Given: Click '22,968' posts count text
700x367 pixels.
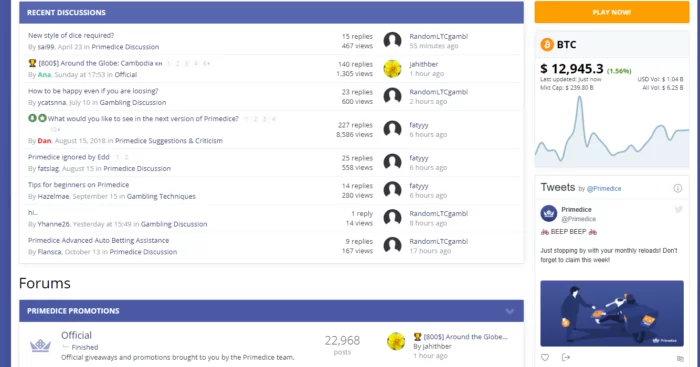Looking at the screenshot, I should [342, 341].
